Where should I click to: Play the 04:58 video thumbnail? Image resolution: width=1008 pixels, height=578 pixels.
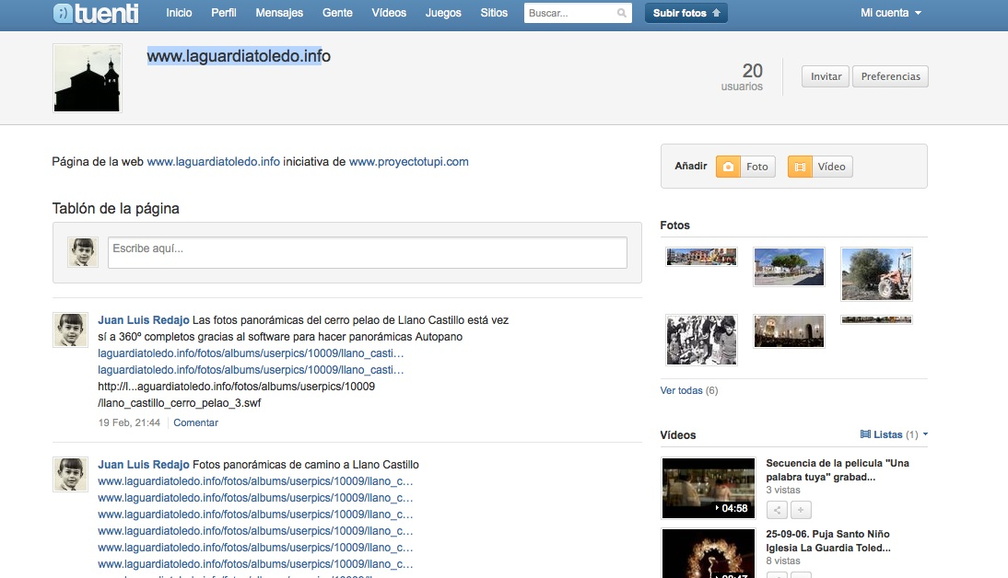tap(708, 488)
